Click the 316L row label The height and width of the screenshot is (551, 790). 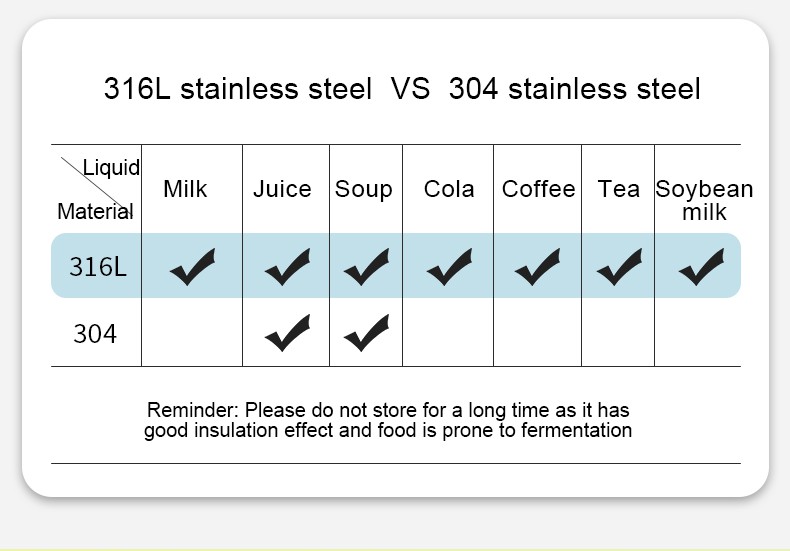pos(97,267)
